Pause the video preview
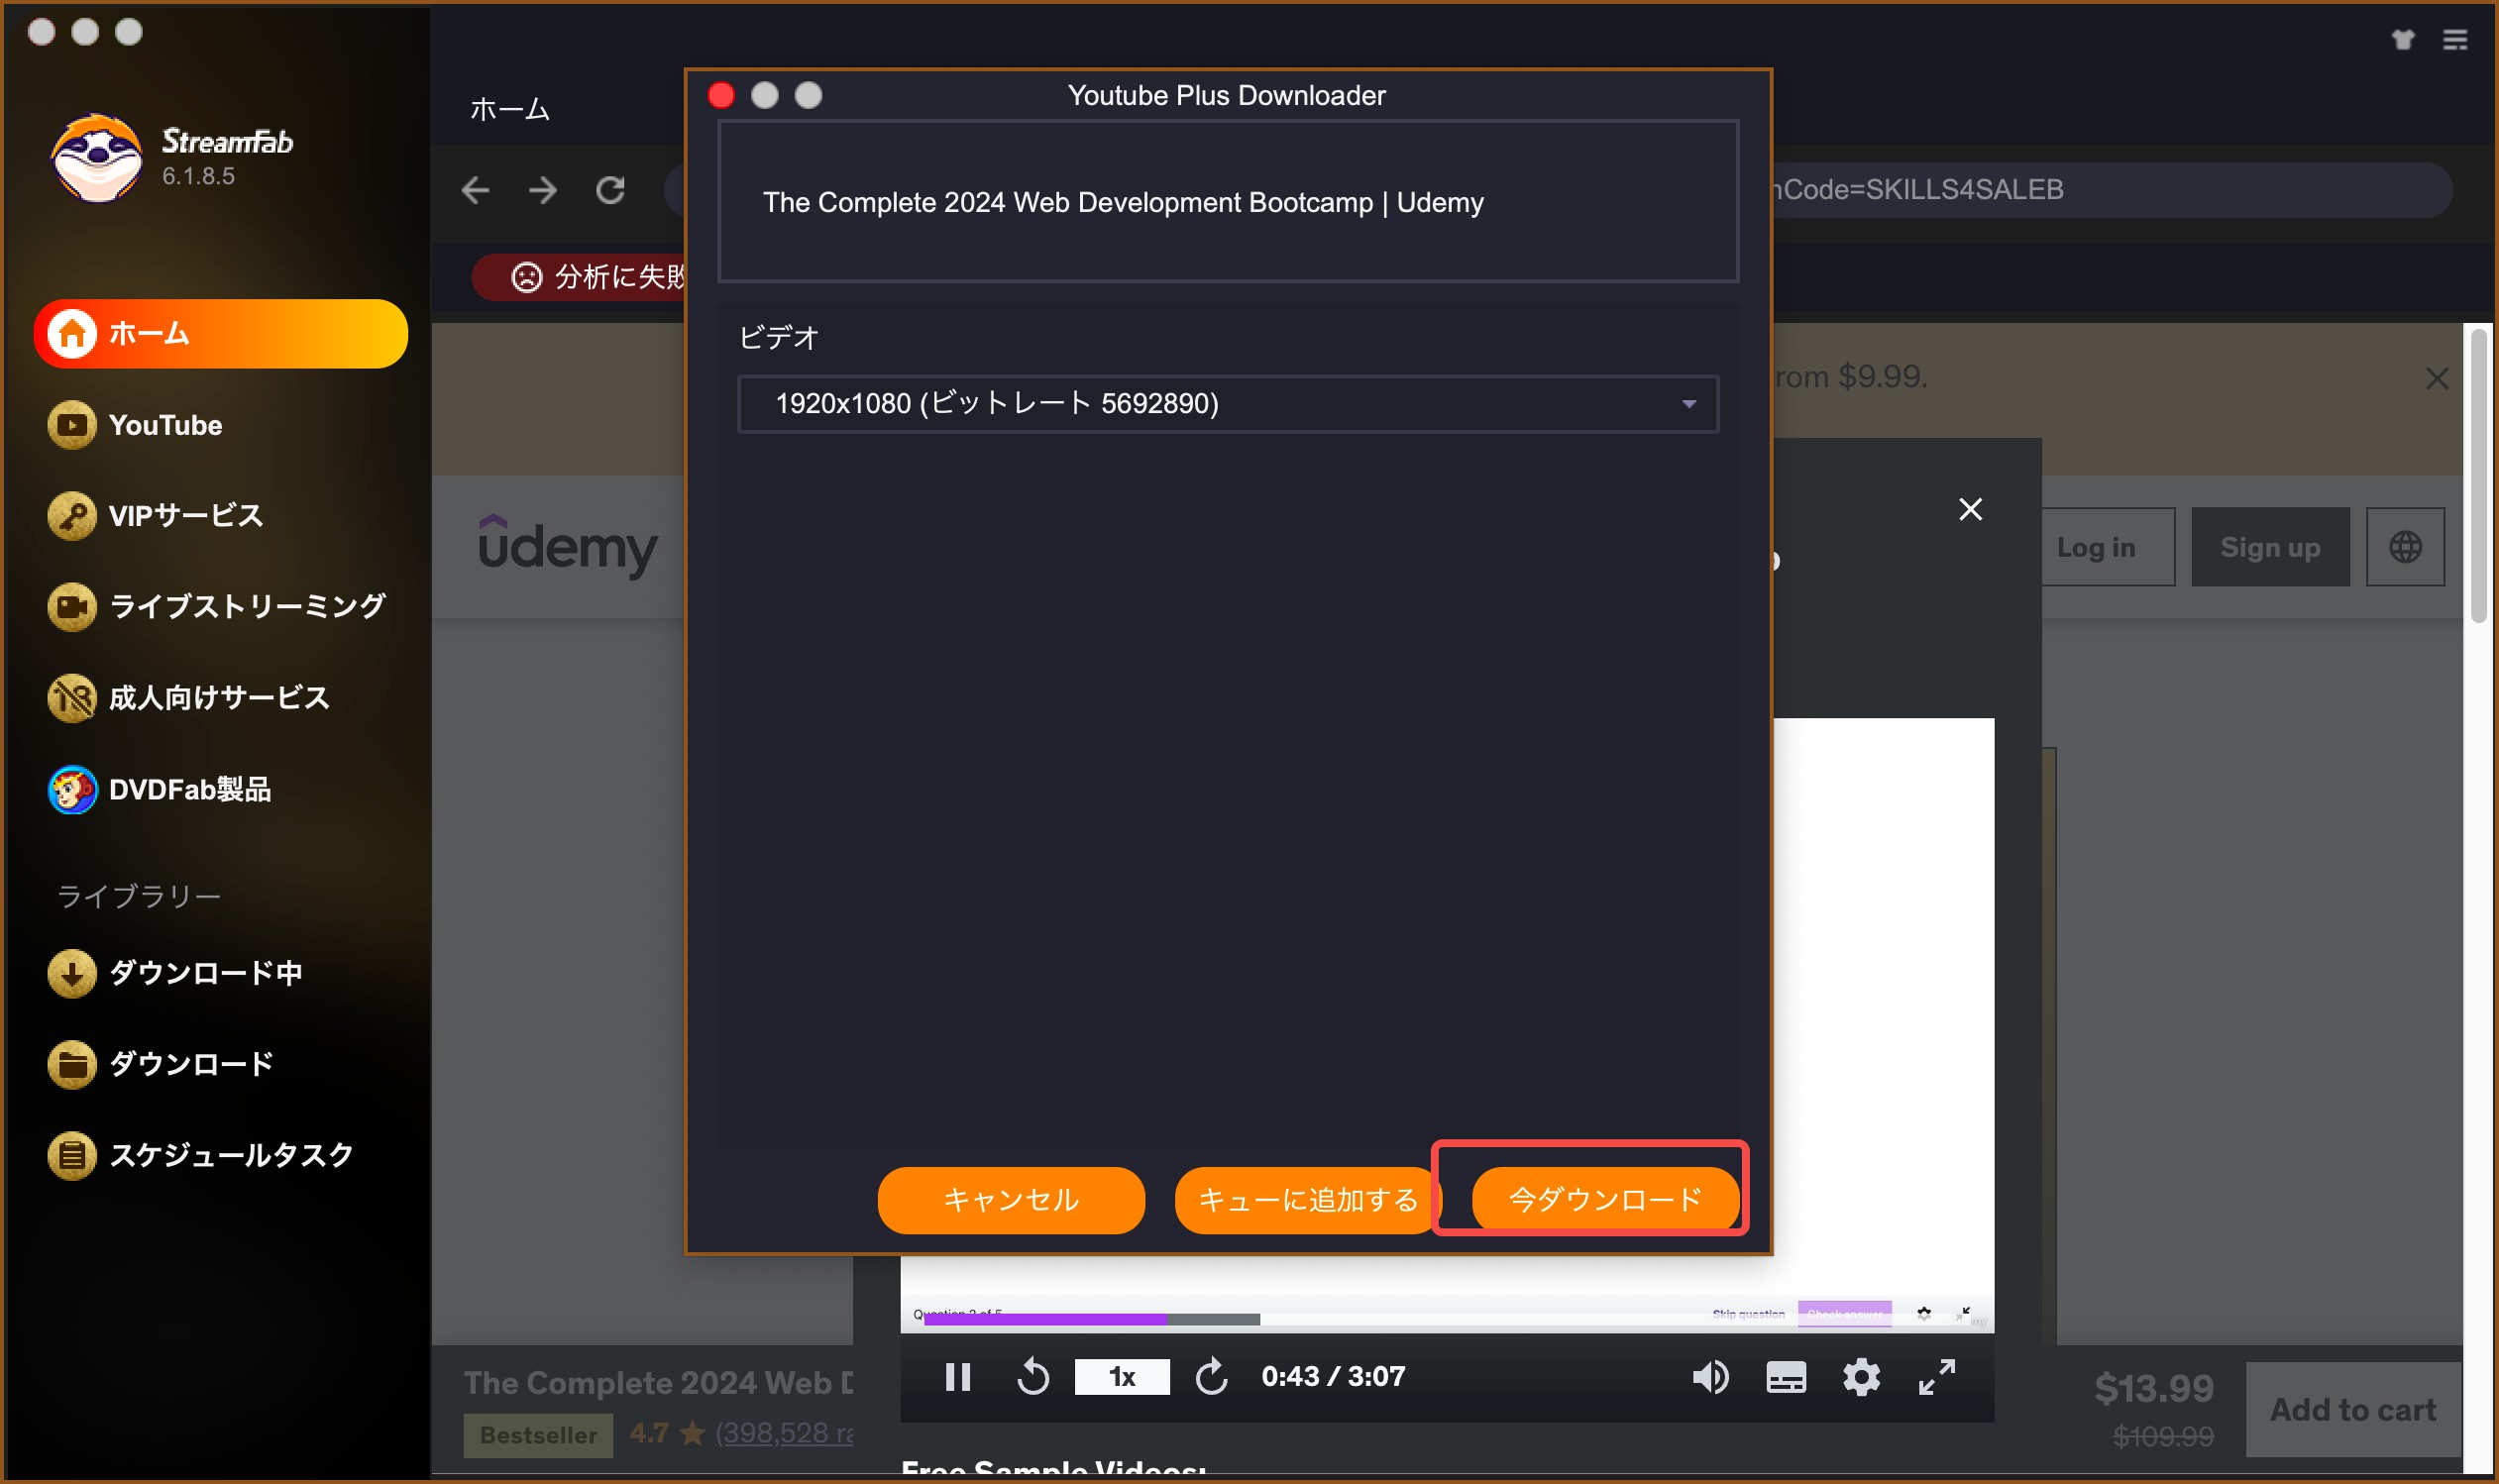This screenshot has width=2499, height=1484. click(x=957, y=1377)
